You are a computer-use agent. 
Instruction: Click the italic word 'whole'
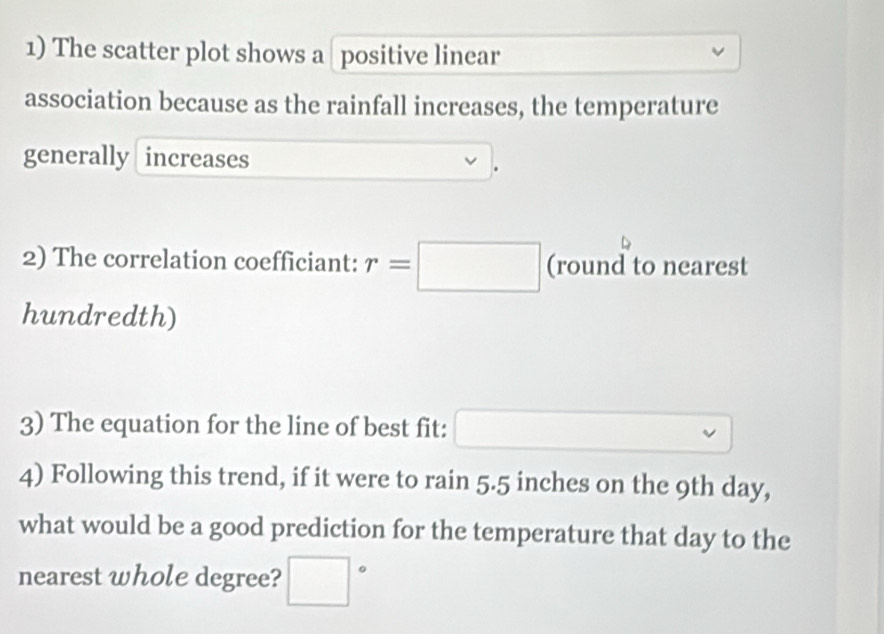149,576
